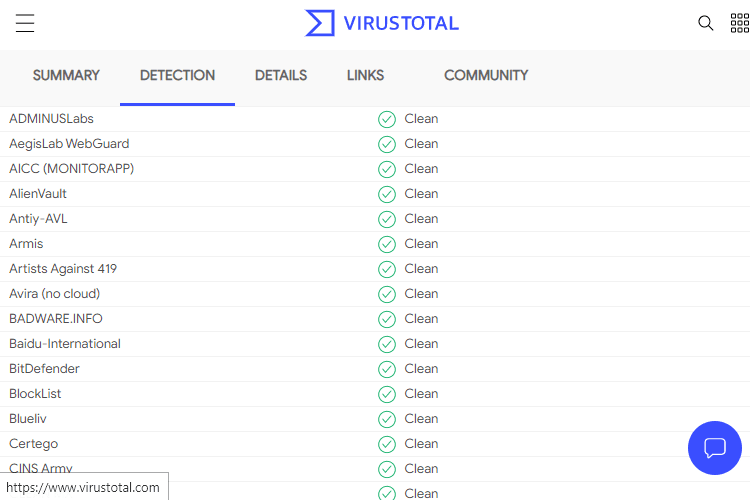The width and height of the screenshot is (750, 500).
Task: Open the hamburger navigation menu
Action: point(25,23)
